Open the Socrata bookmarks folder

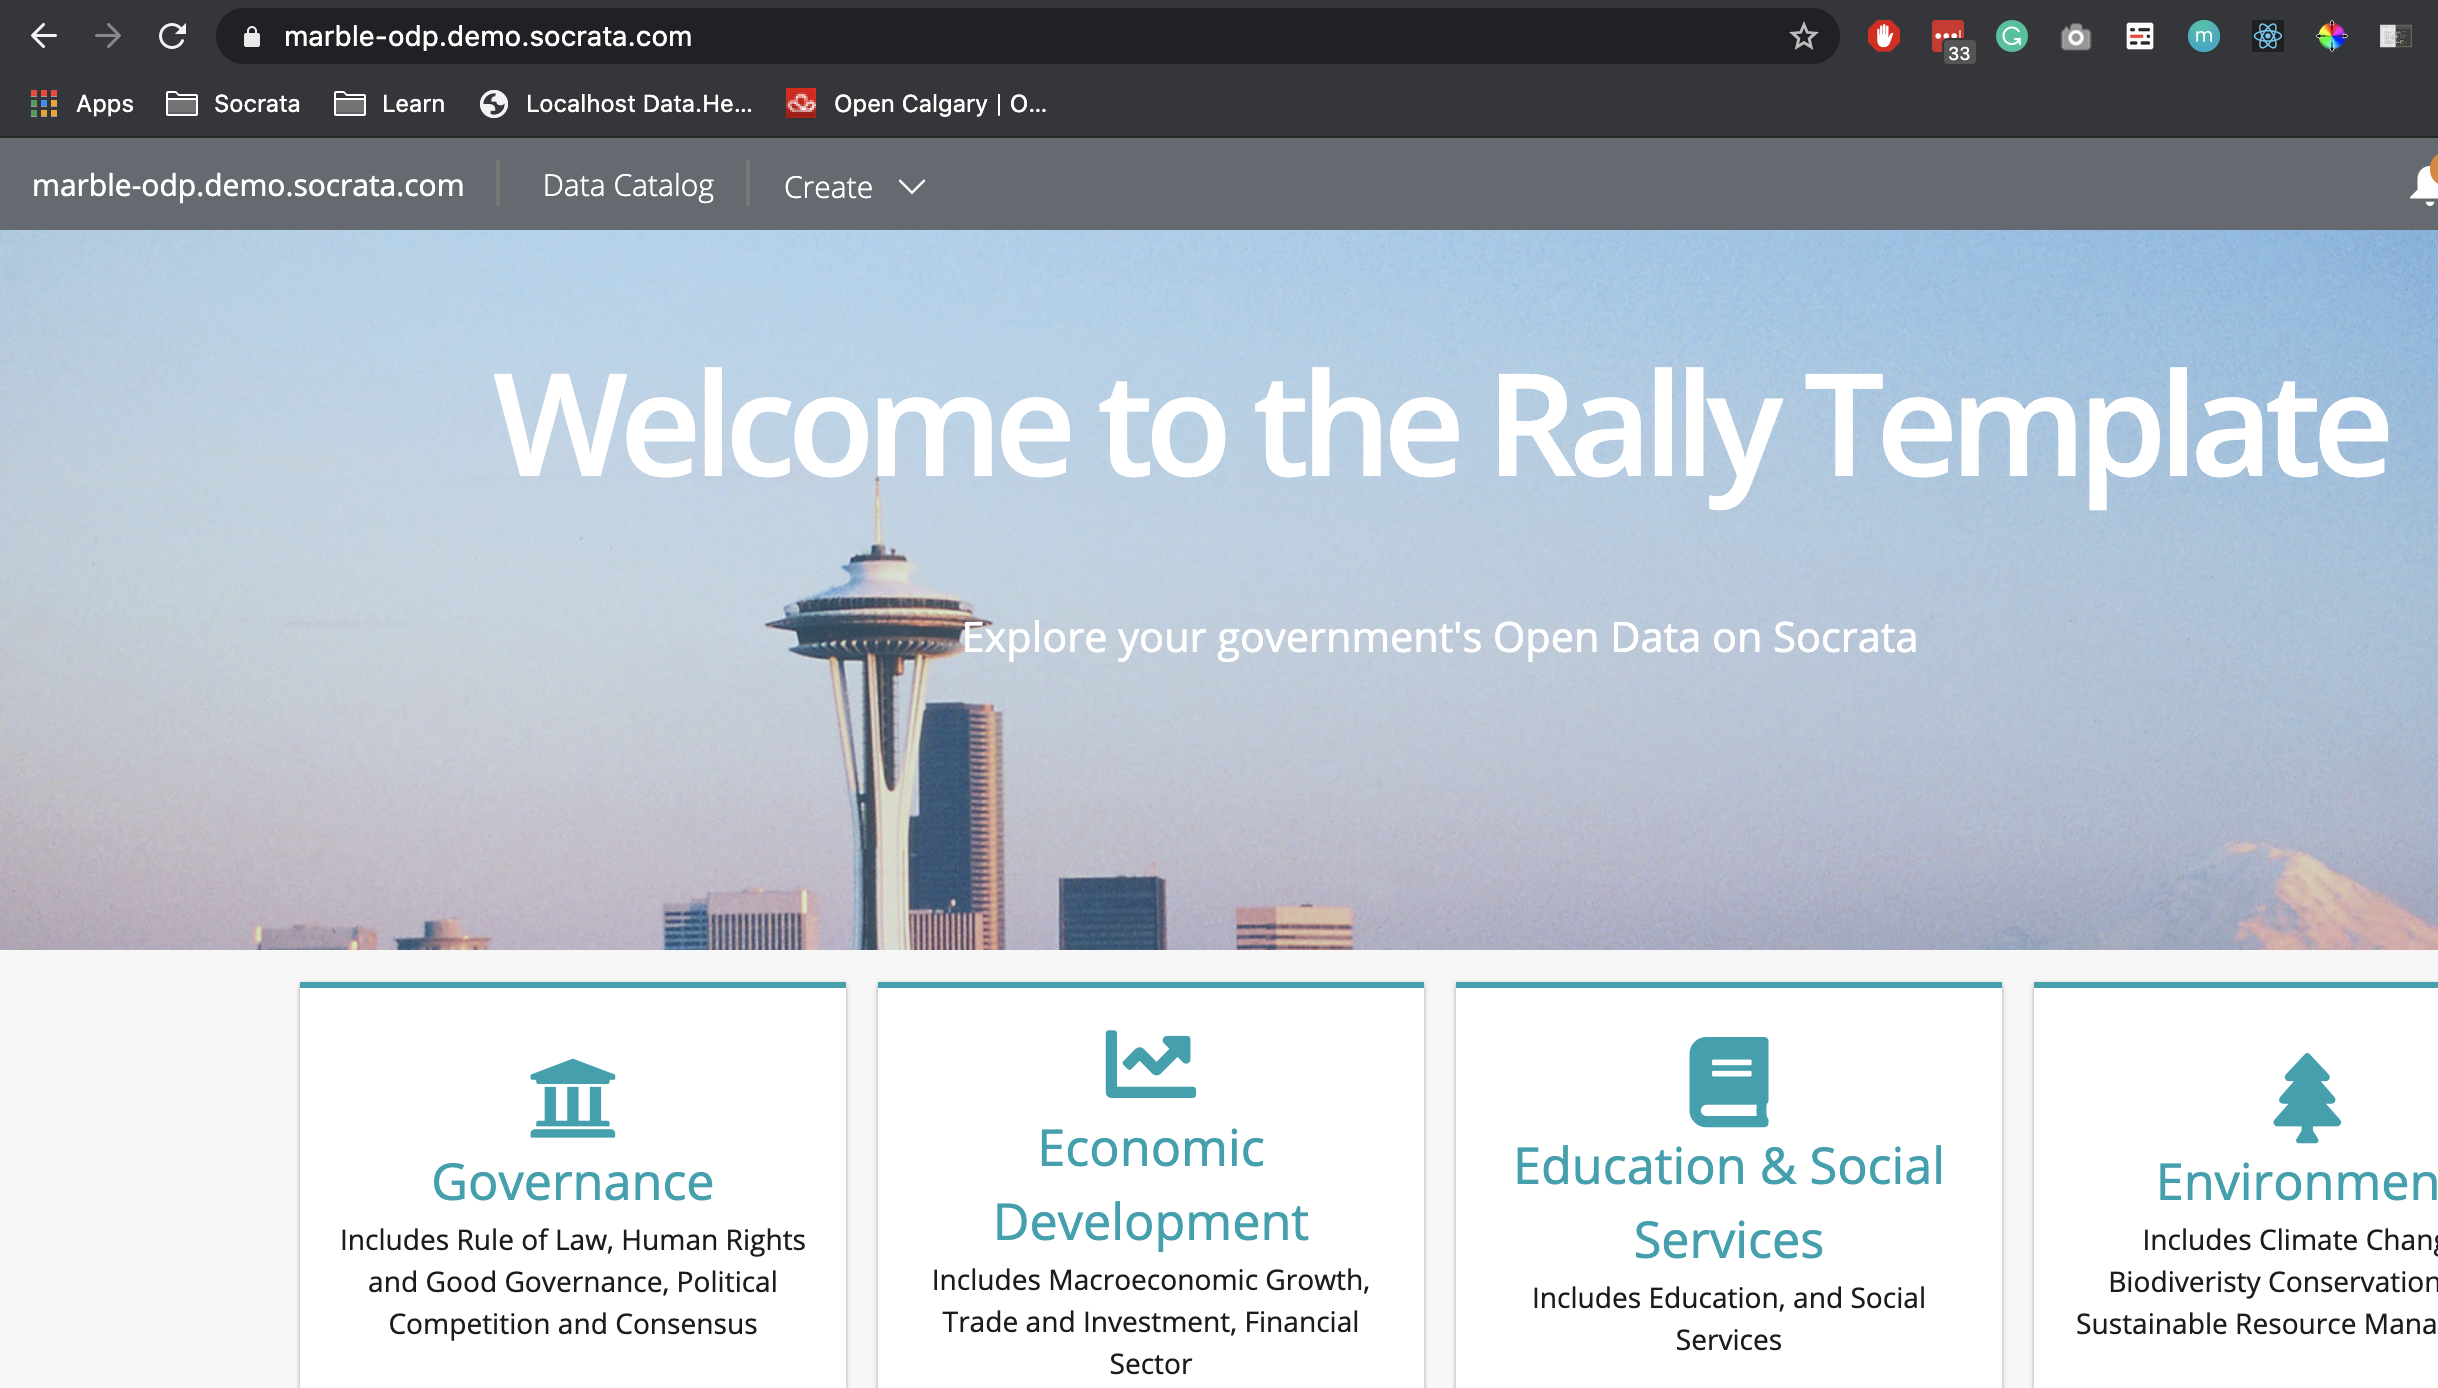click(233, 104)
